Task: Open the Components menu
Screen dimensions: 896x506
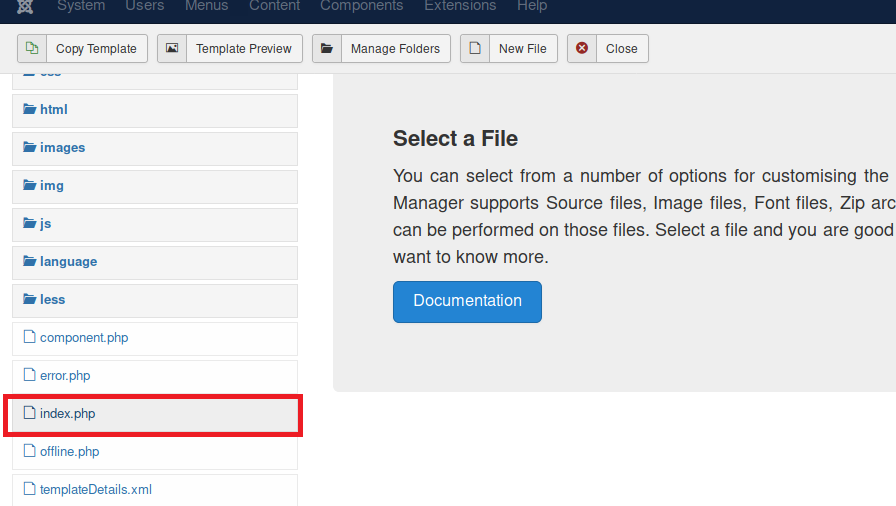Action: (362, 6)
